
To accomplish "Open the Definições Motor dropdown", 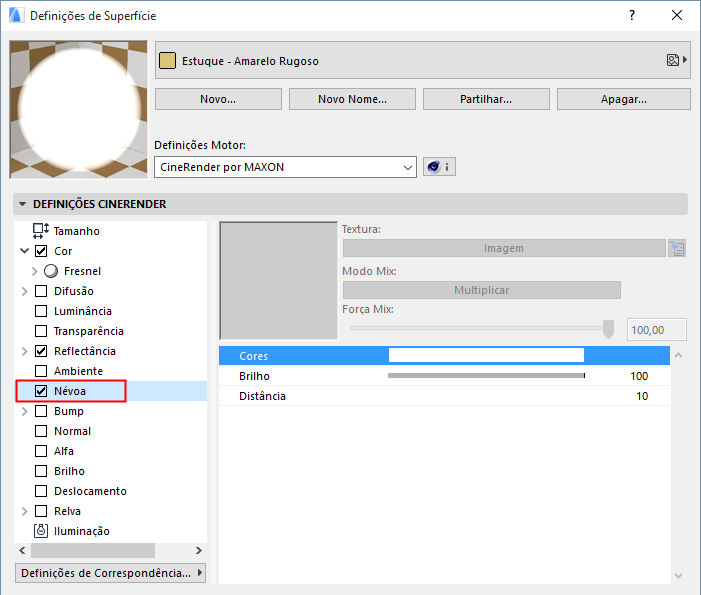I will tap(285, 167).
